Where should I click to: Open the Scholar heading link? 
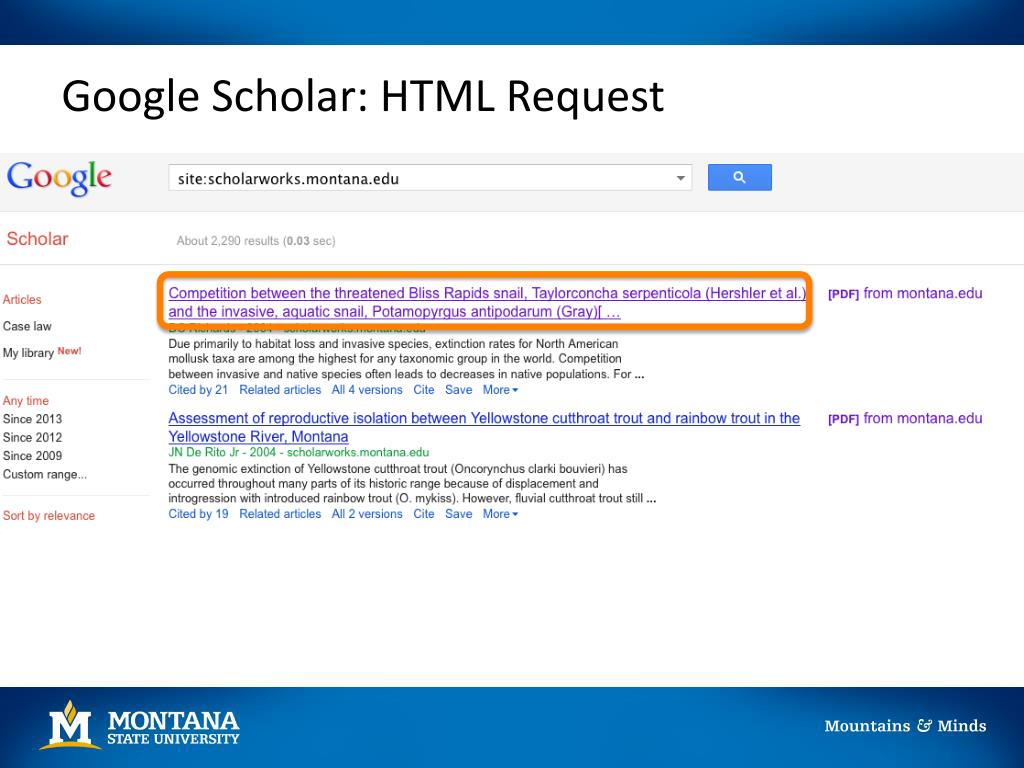pyautogui.click(x=37, y=239)
